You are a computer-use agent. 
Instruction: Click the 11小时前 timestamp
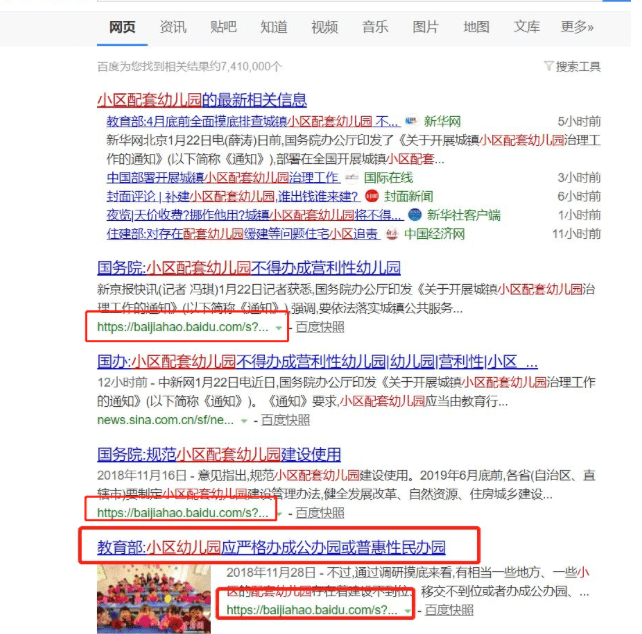[576, 233]
